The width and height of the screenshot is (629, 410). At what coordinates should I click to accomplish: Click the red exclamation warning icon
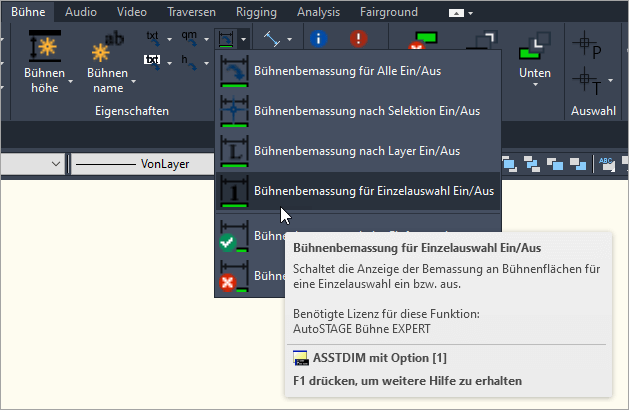pos(358,39)
